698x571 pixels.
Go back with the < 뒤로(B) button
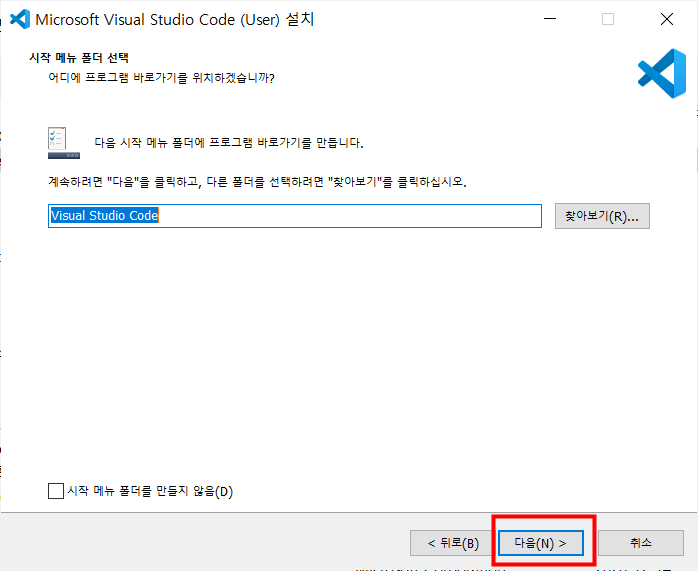453,543
